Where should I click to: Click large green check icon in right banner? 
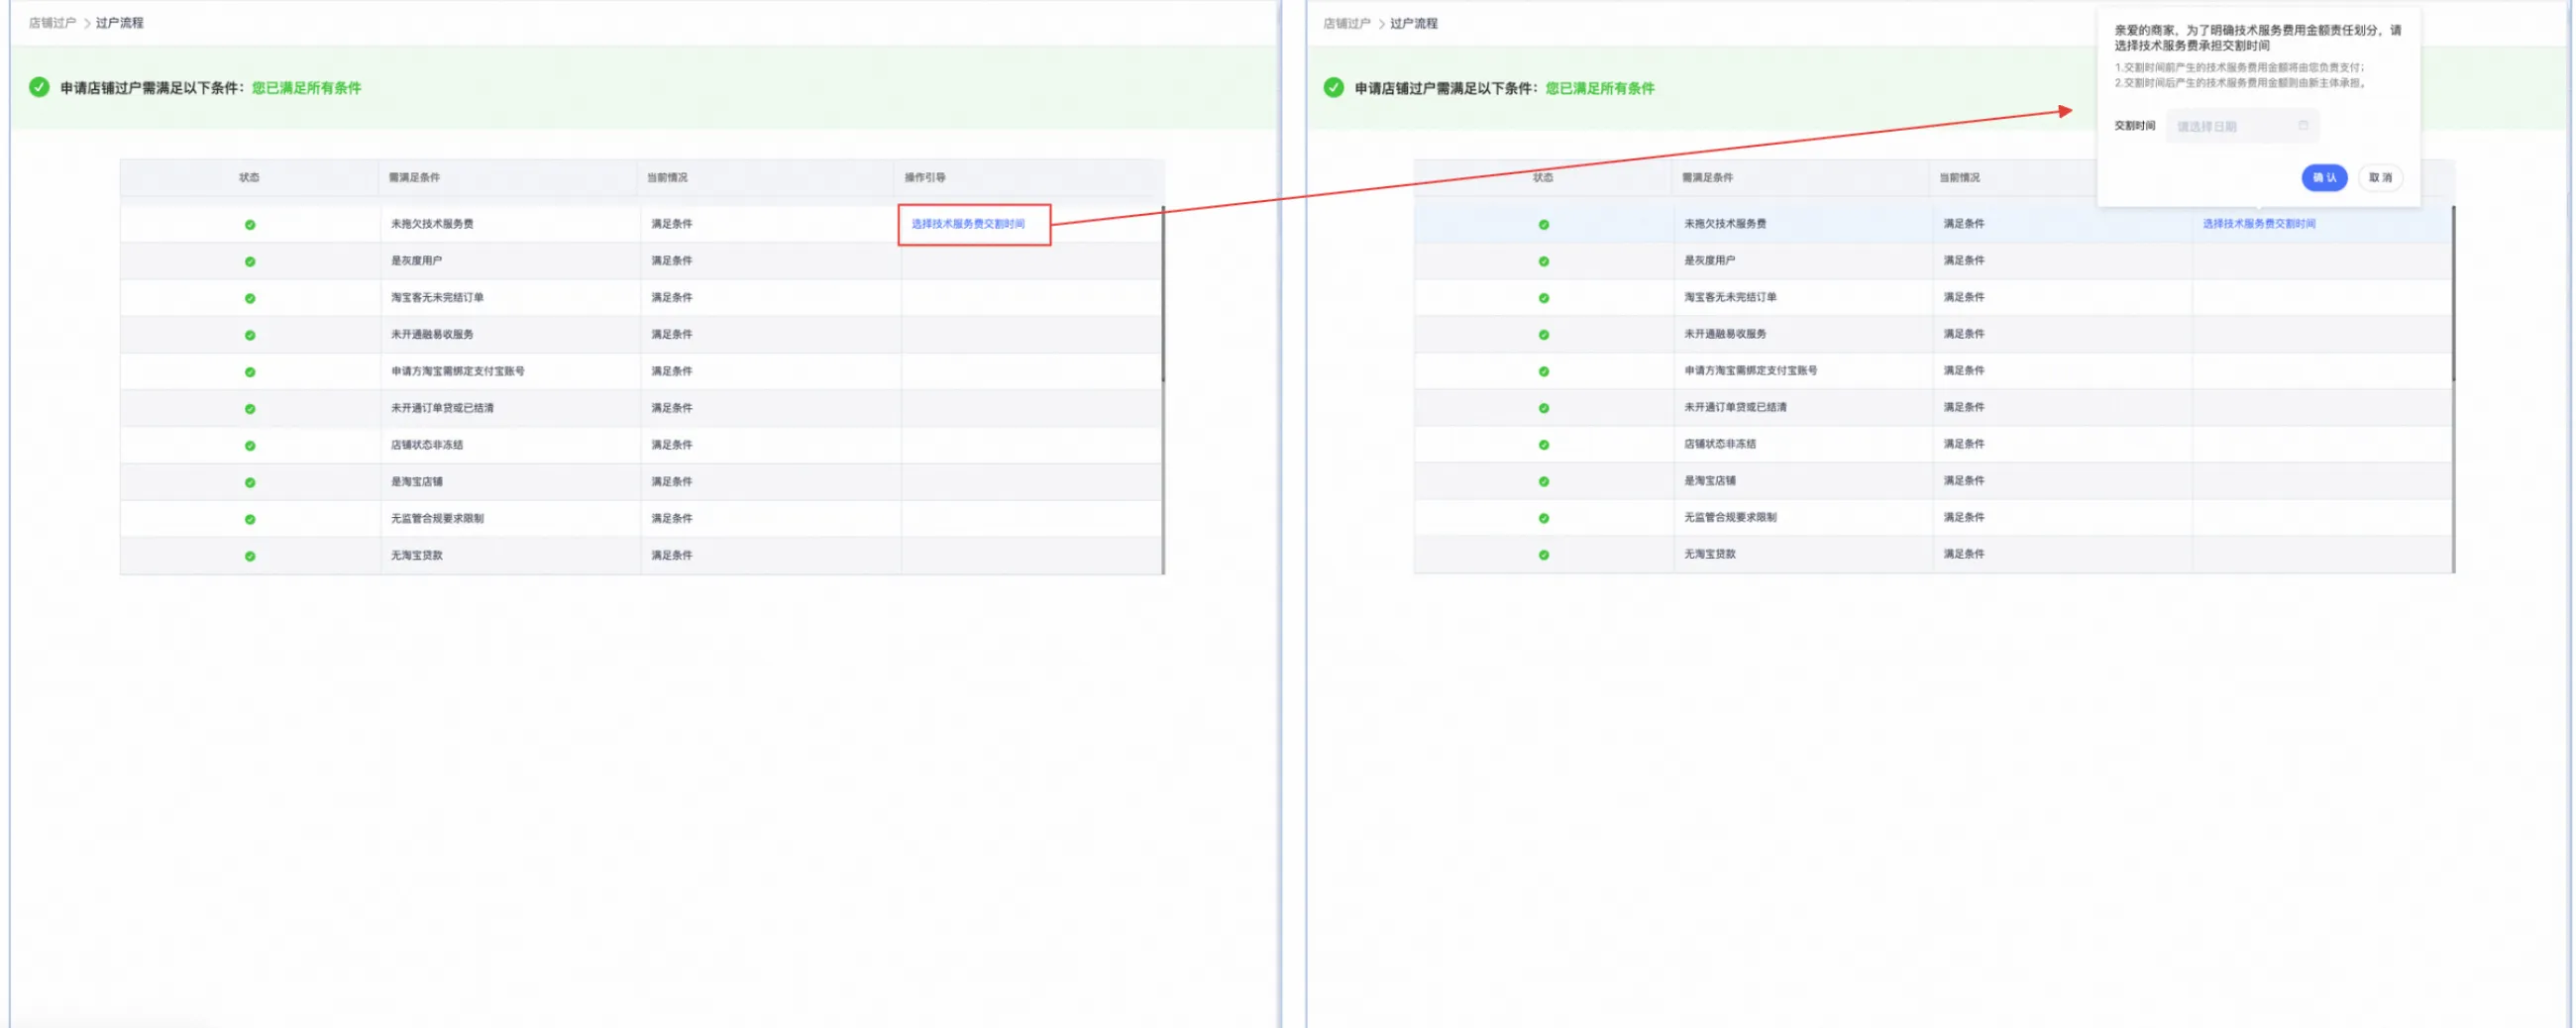(x=1333, y=87)
